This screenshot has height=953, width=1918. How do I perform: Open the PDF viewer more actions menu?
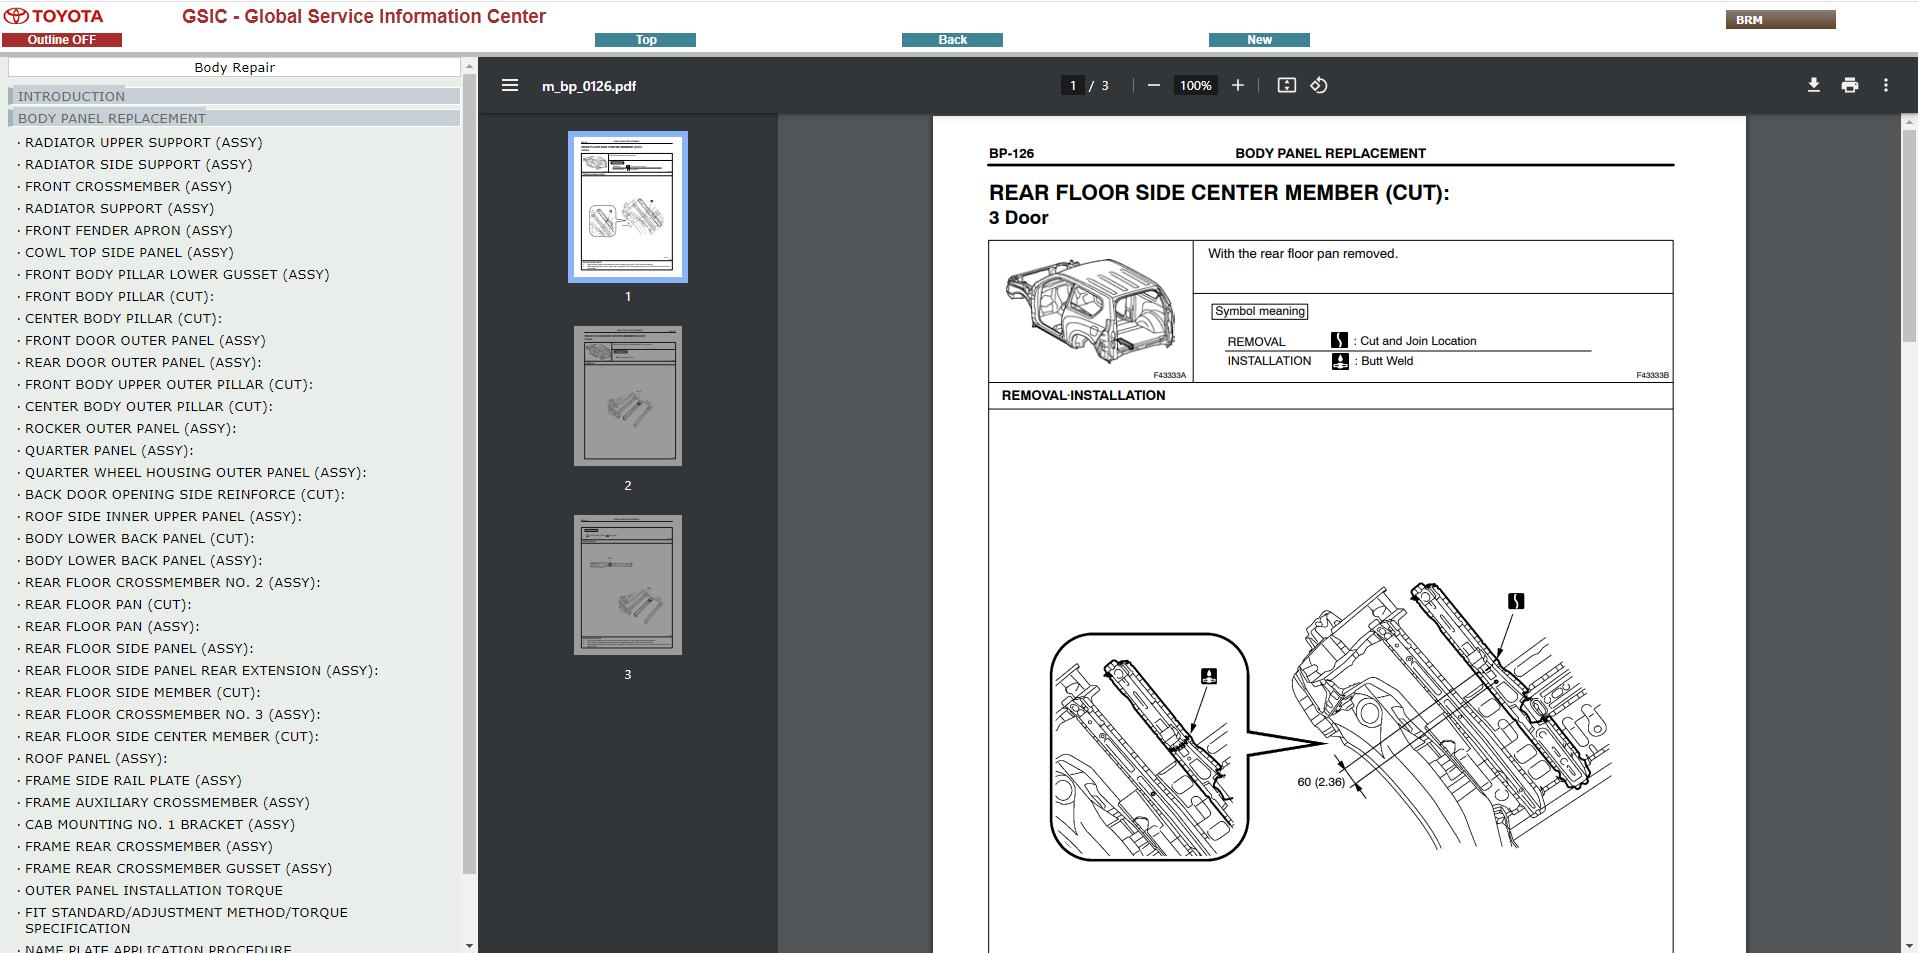coord(1886,86)
